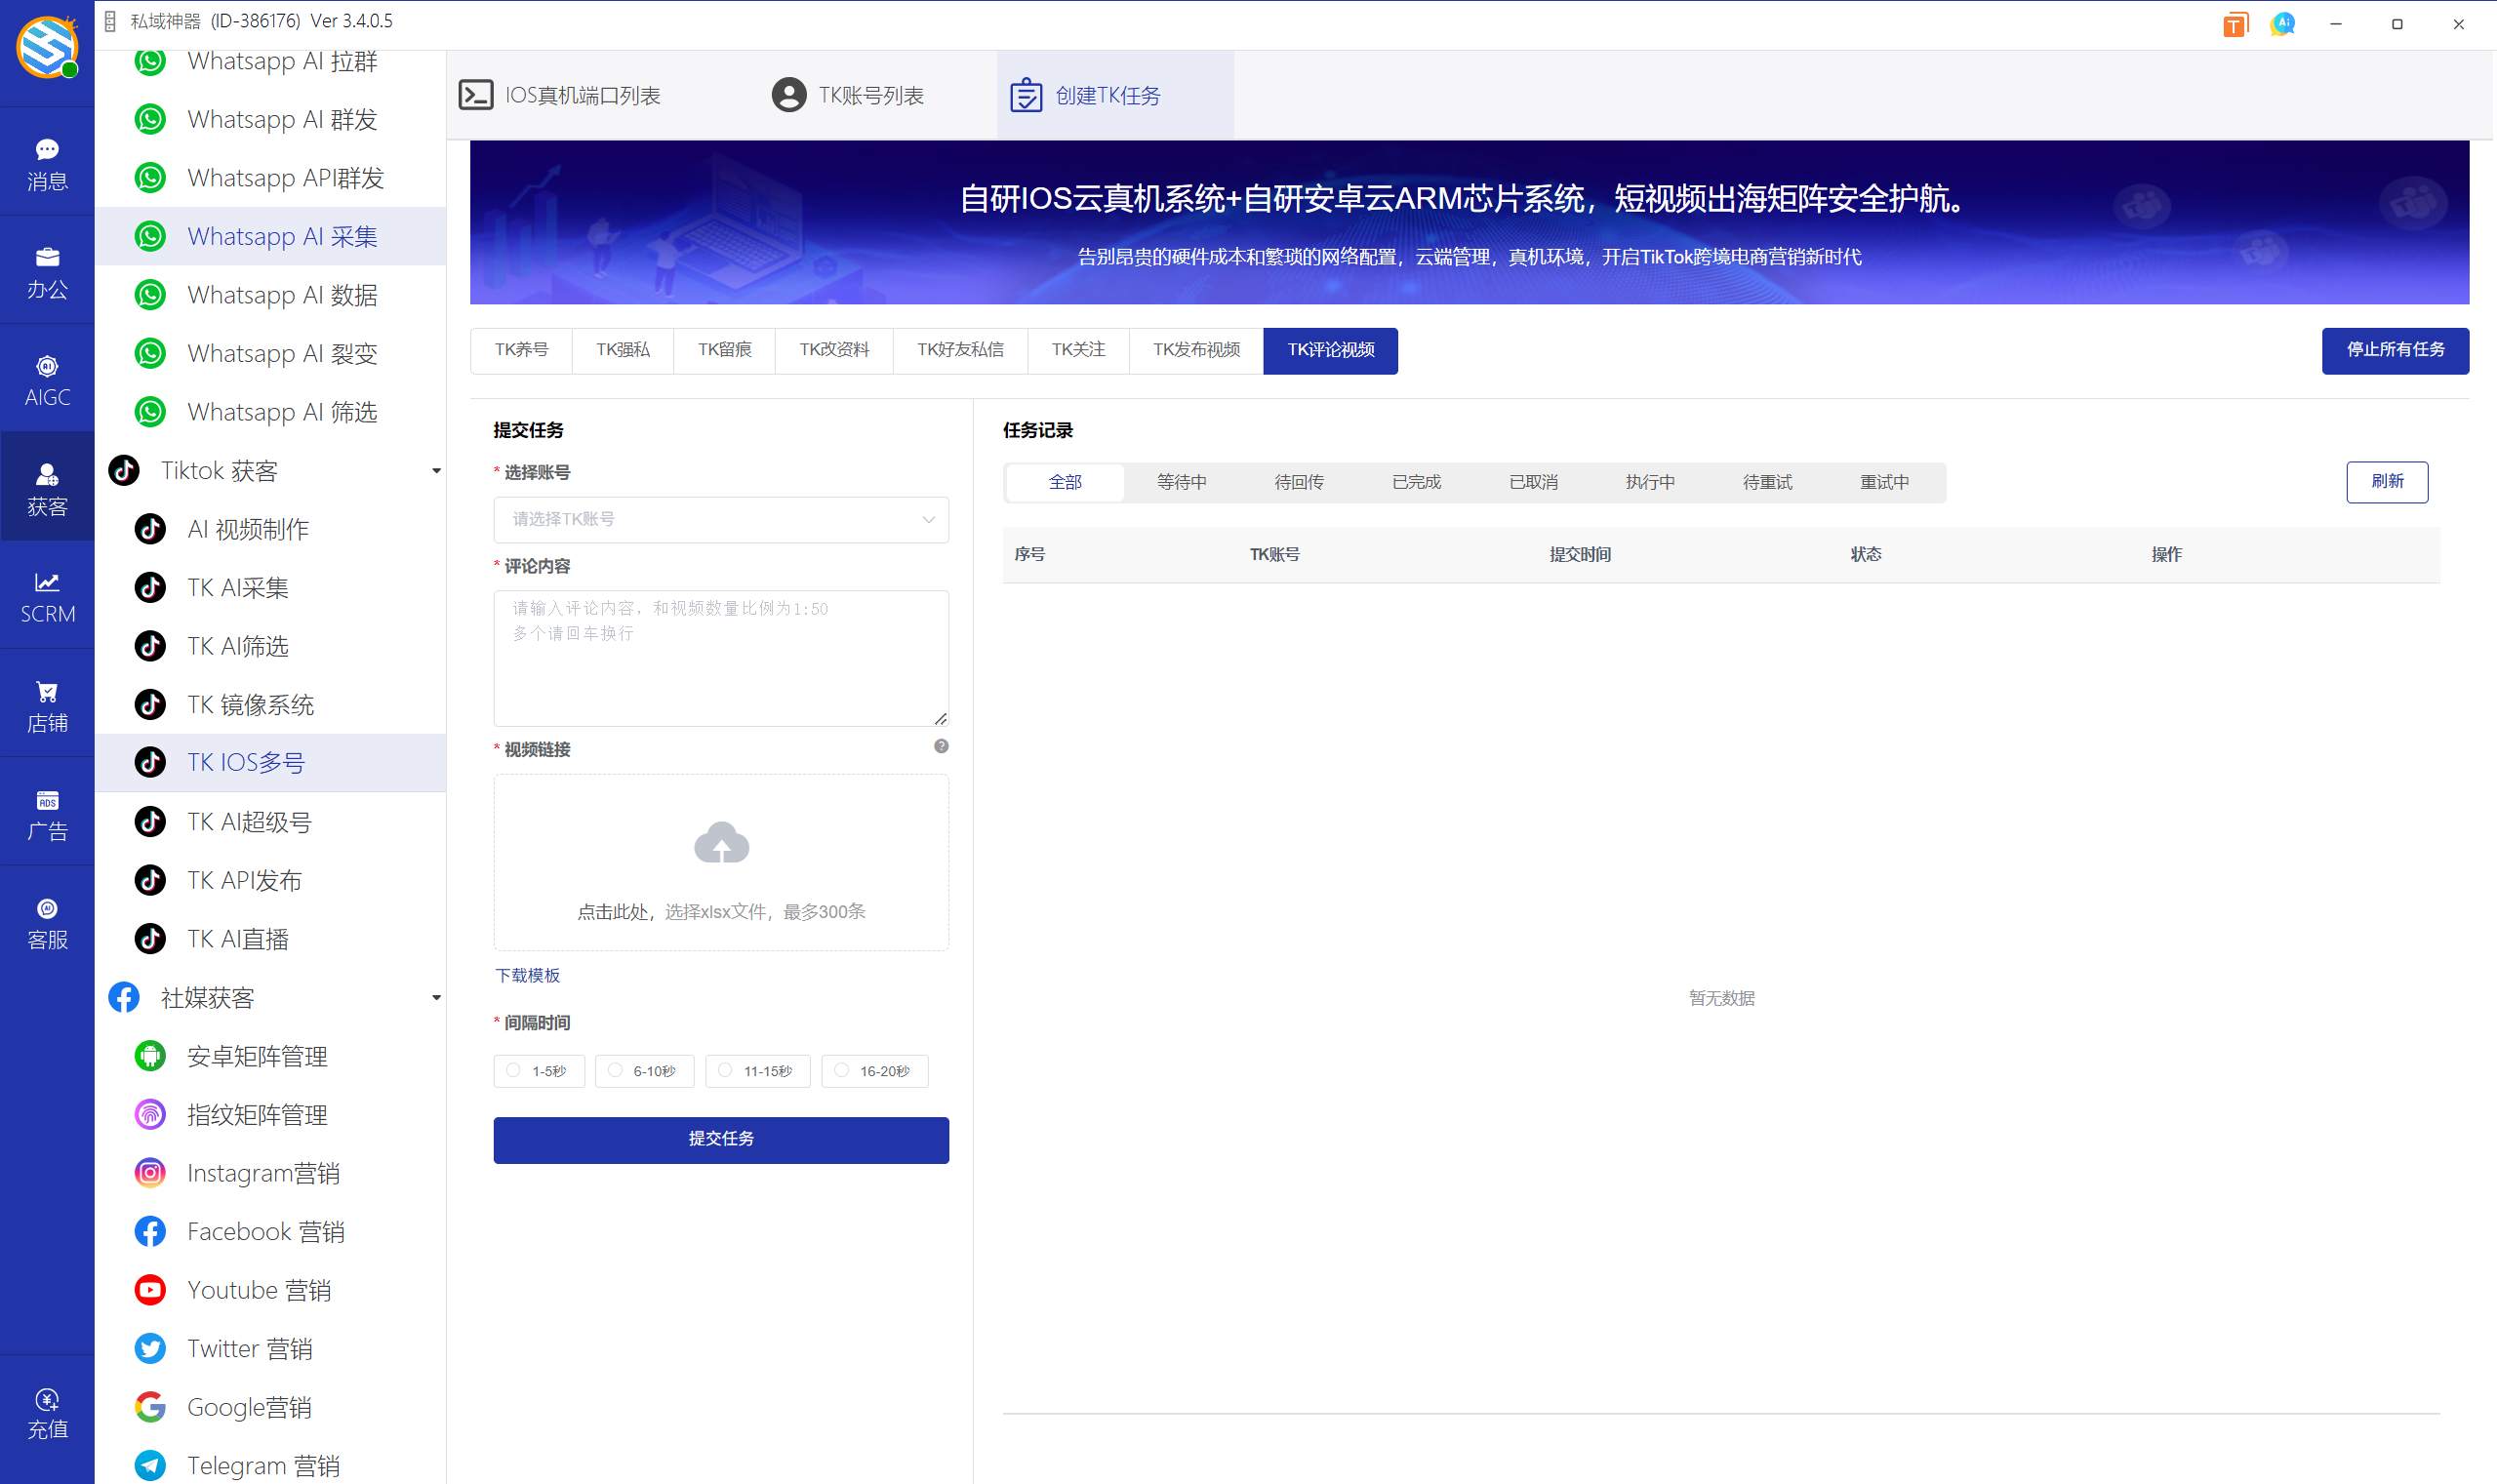Open the TK账号 selection dropdown
The image size is (2497, 1484).
click(x=720, y=519)
